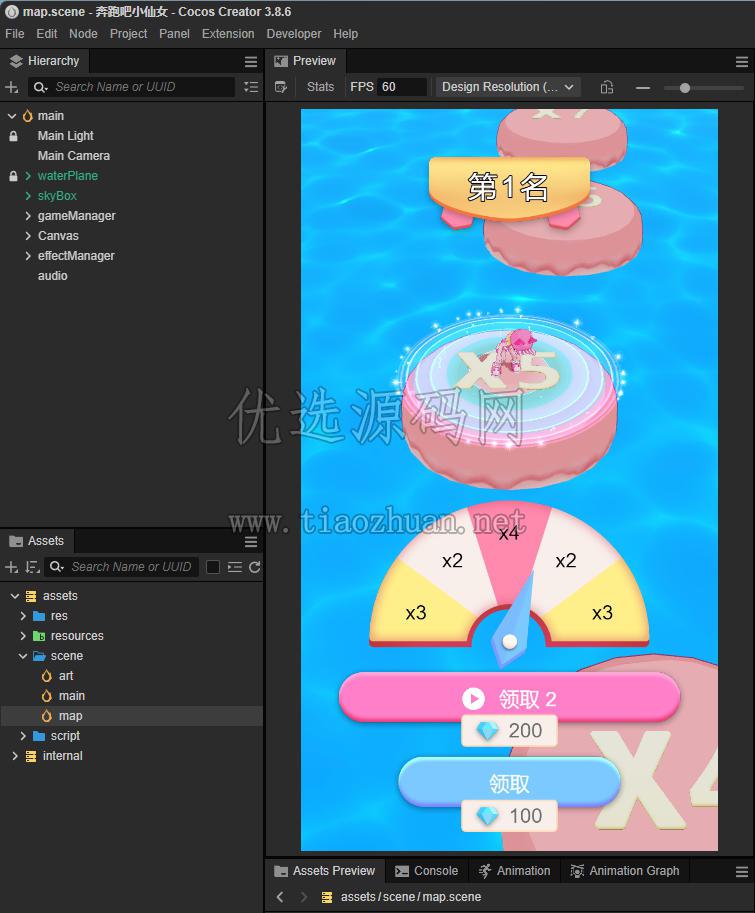Image resolution: width=755 pixels, height=913 pixels.
Task: Open the Assets panel hamburger menu
Action: tap(251, 542)
